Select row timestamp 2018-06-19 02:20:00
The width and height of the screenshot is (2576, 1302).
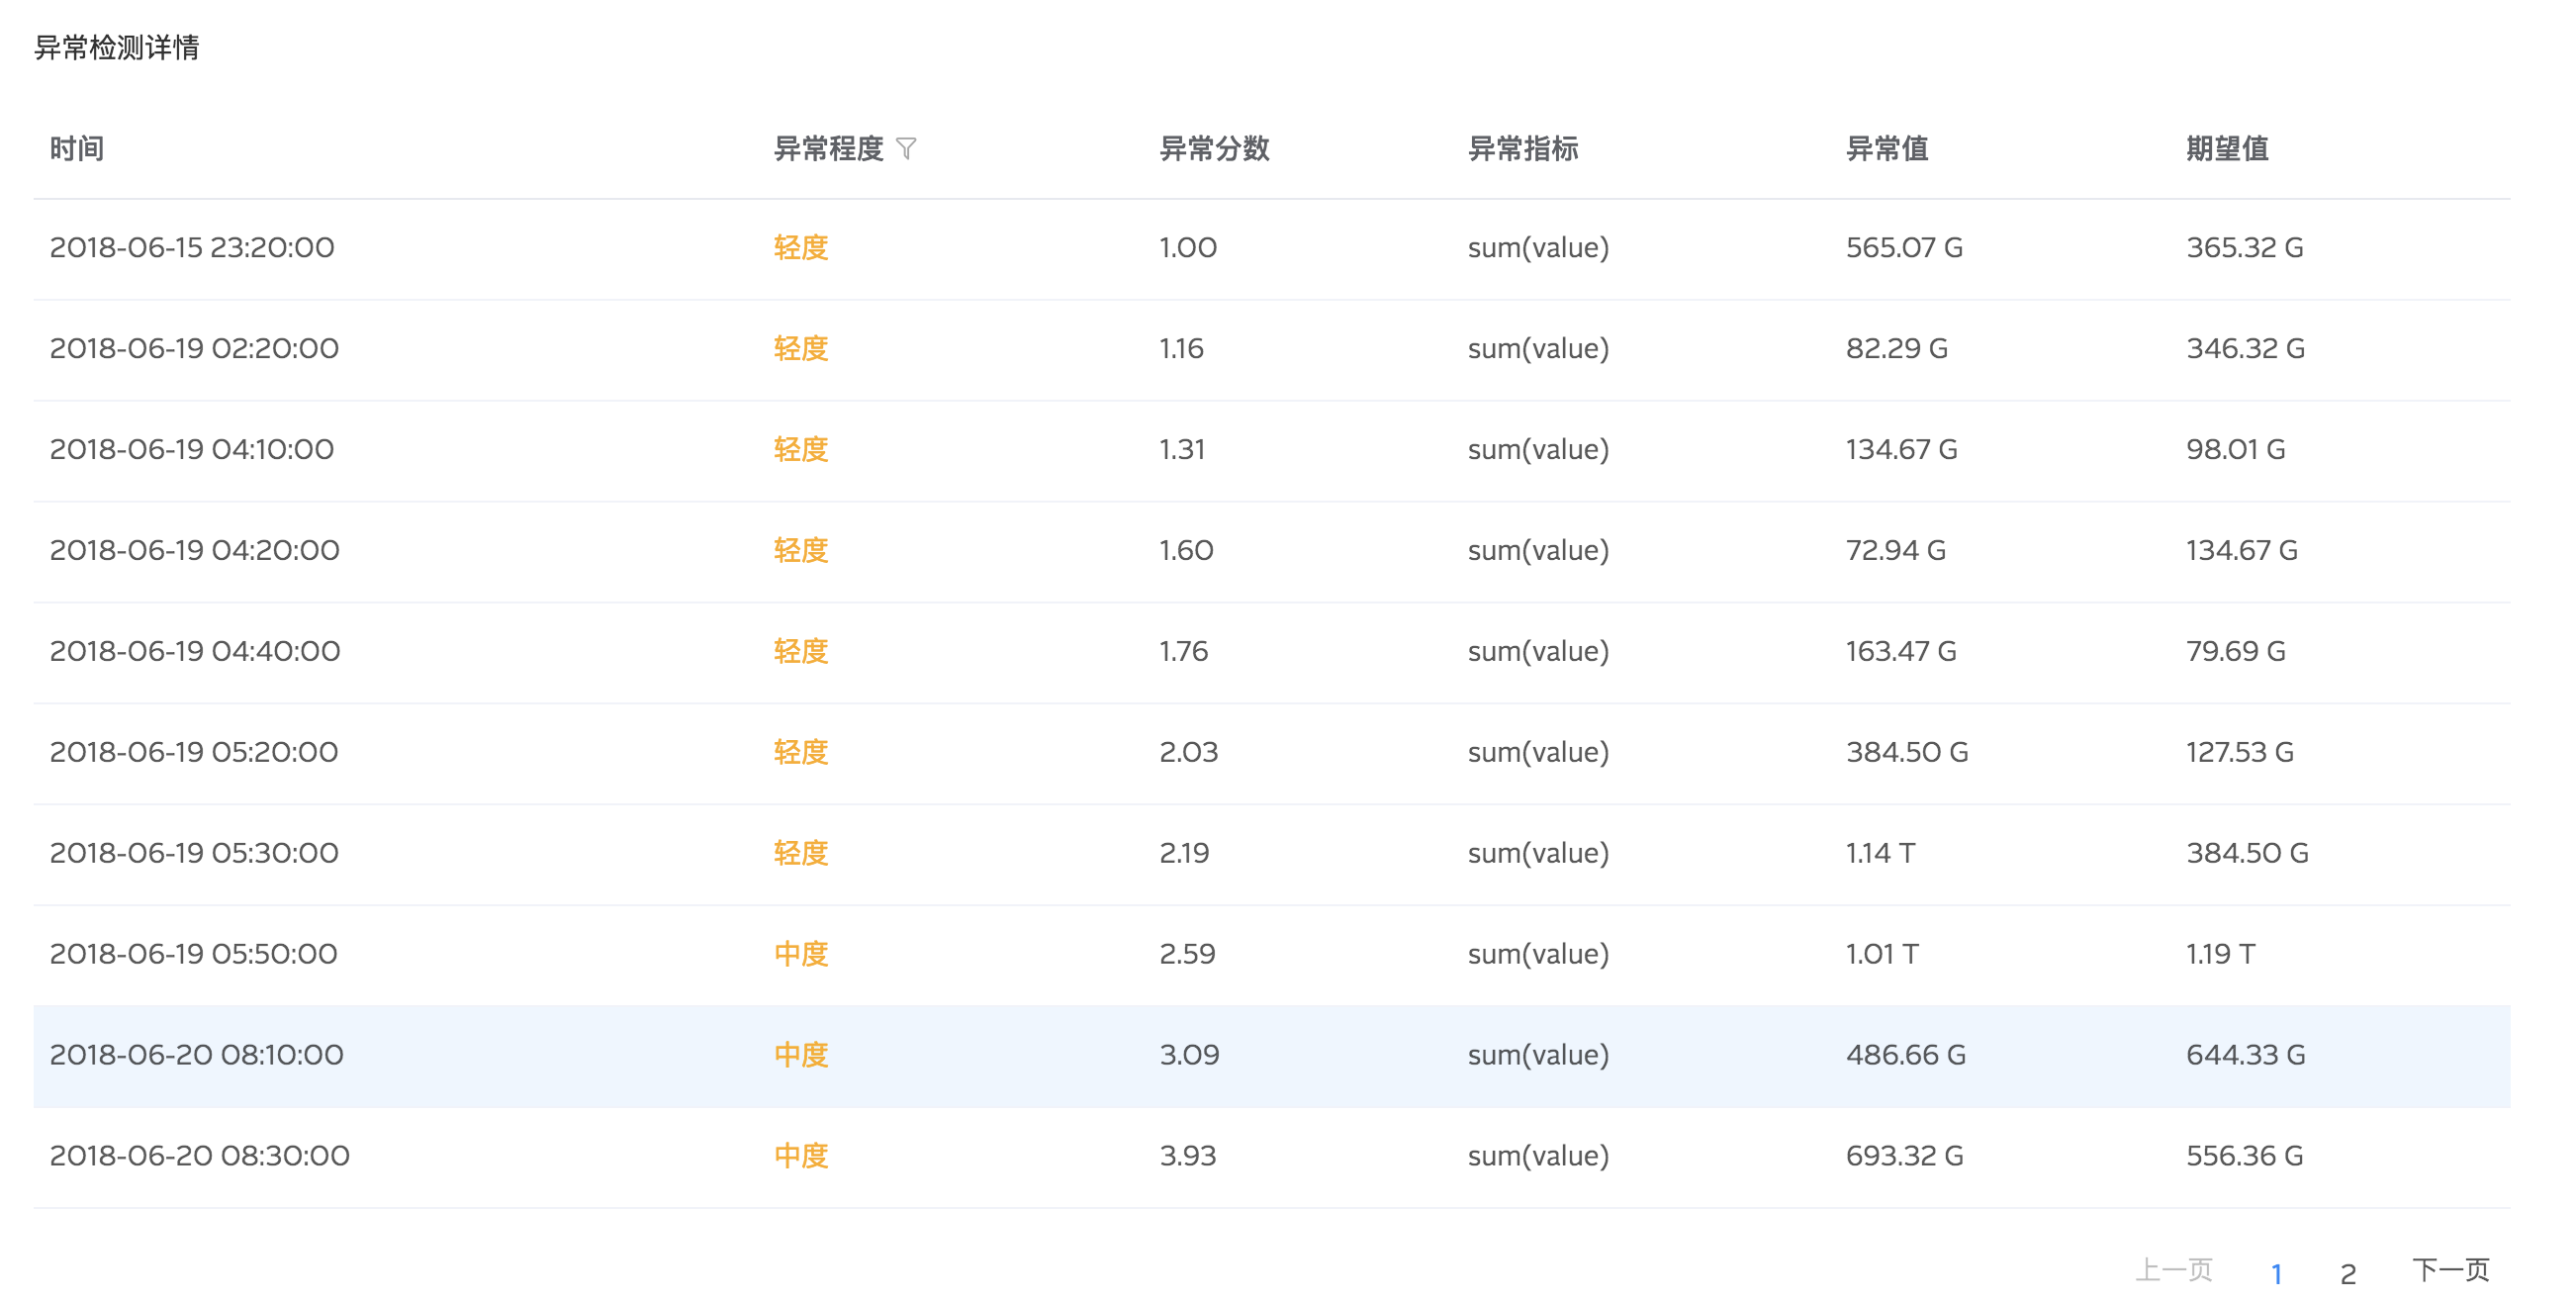tap(194, 348)
